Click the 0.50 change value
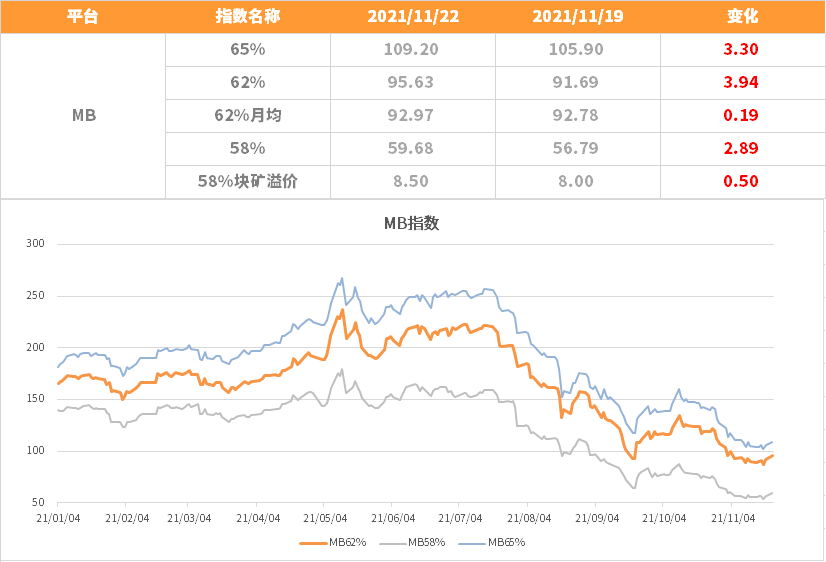 tap(742, 181)
